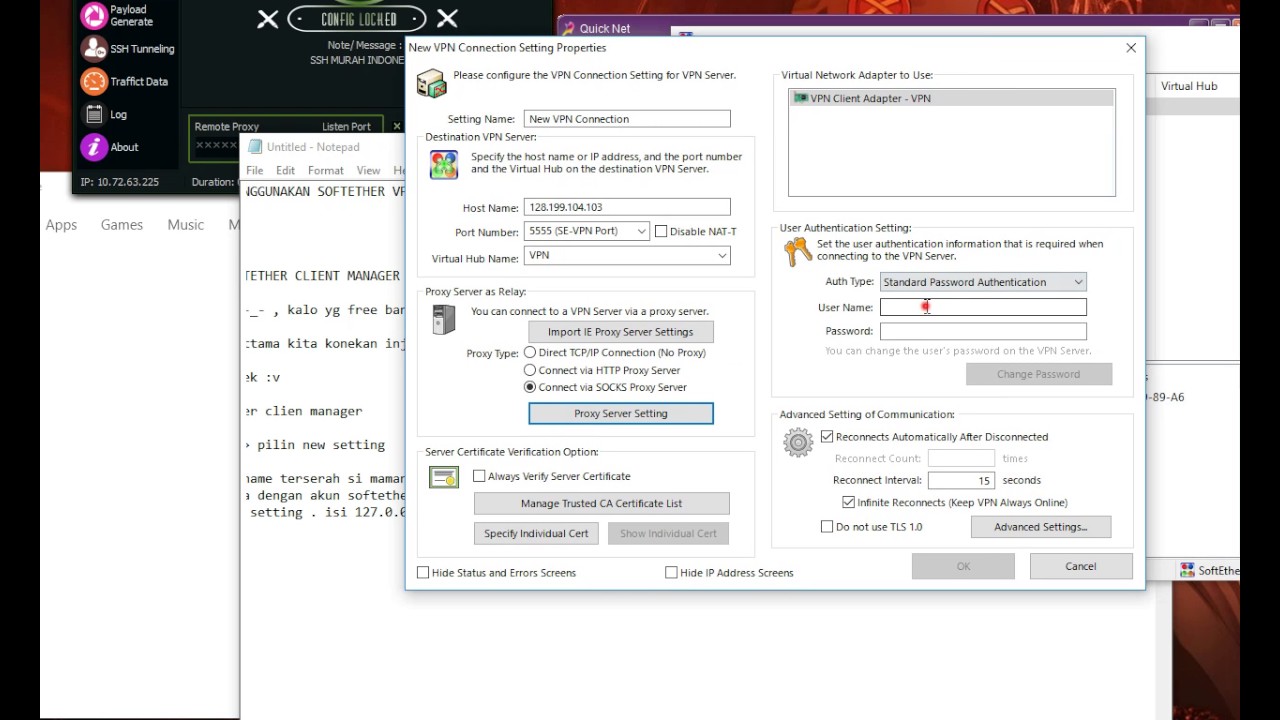
Task: Close the VPN Connection Setting Properties dialog
Action: coord(1131,48)
